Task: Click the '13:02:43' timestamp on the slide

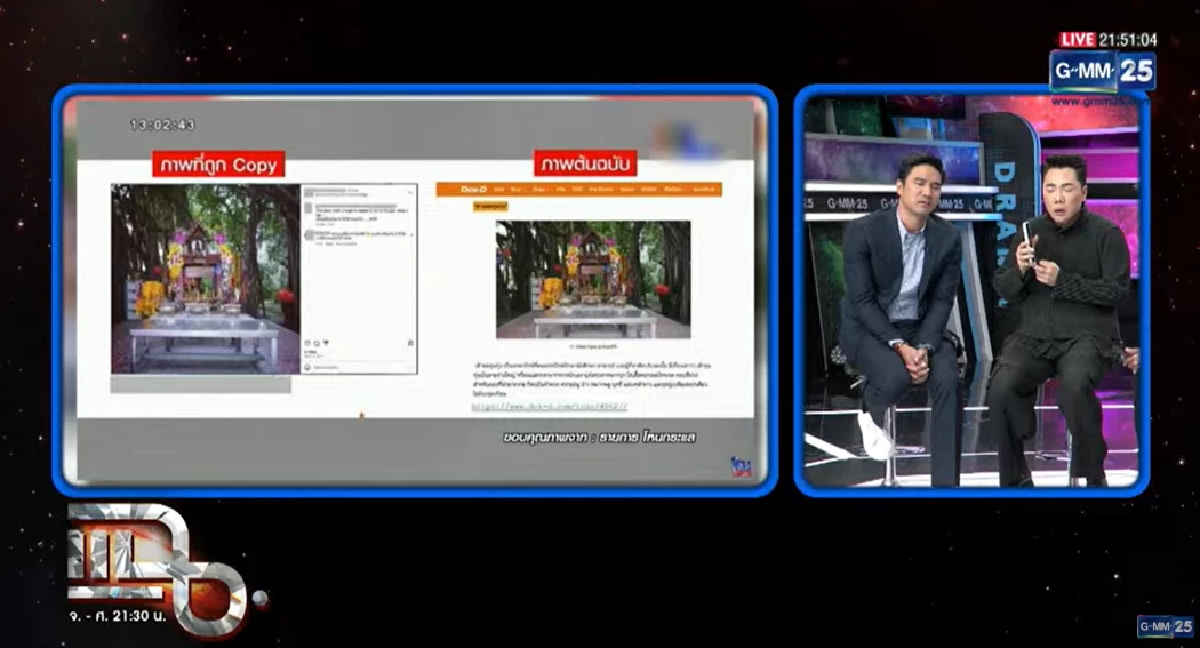Action: tap(162, 125)
